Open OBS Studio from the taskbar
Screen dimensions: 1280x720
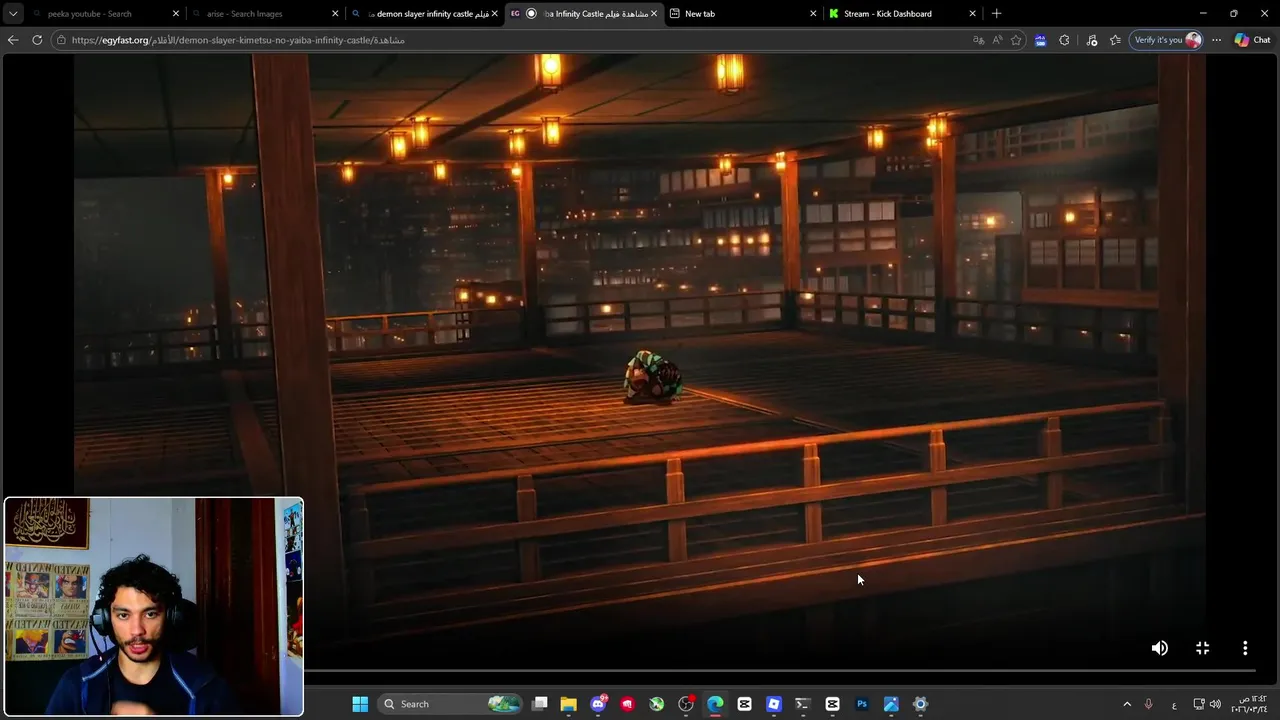coord(686,704)
